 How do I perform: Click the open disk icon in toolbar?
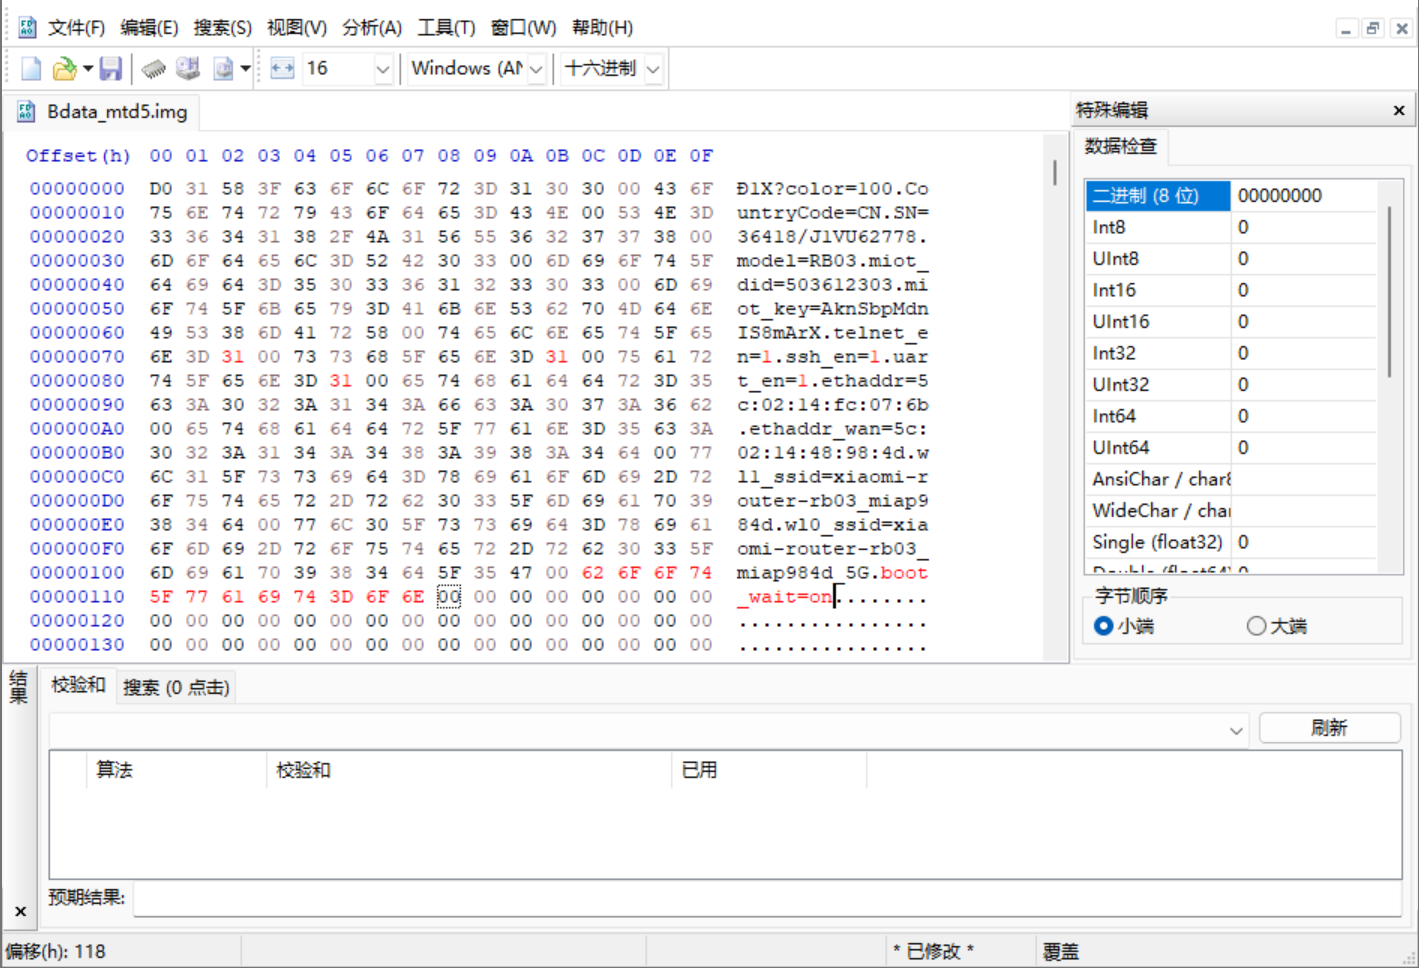click(188, 69)
